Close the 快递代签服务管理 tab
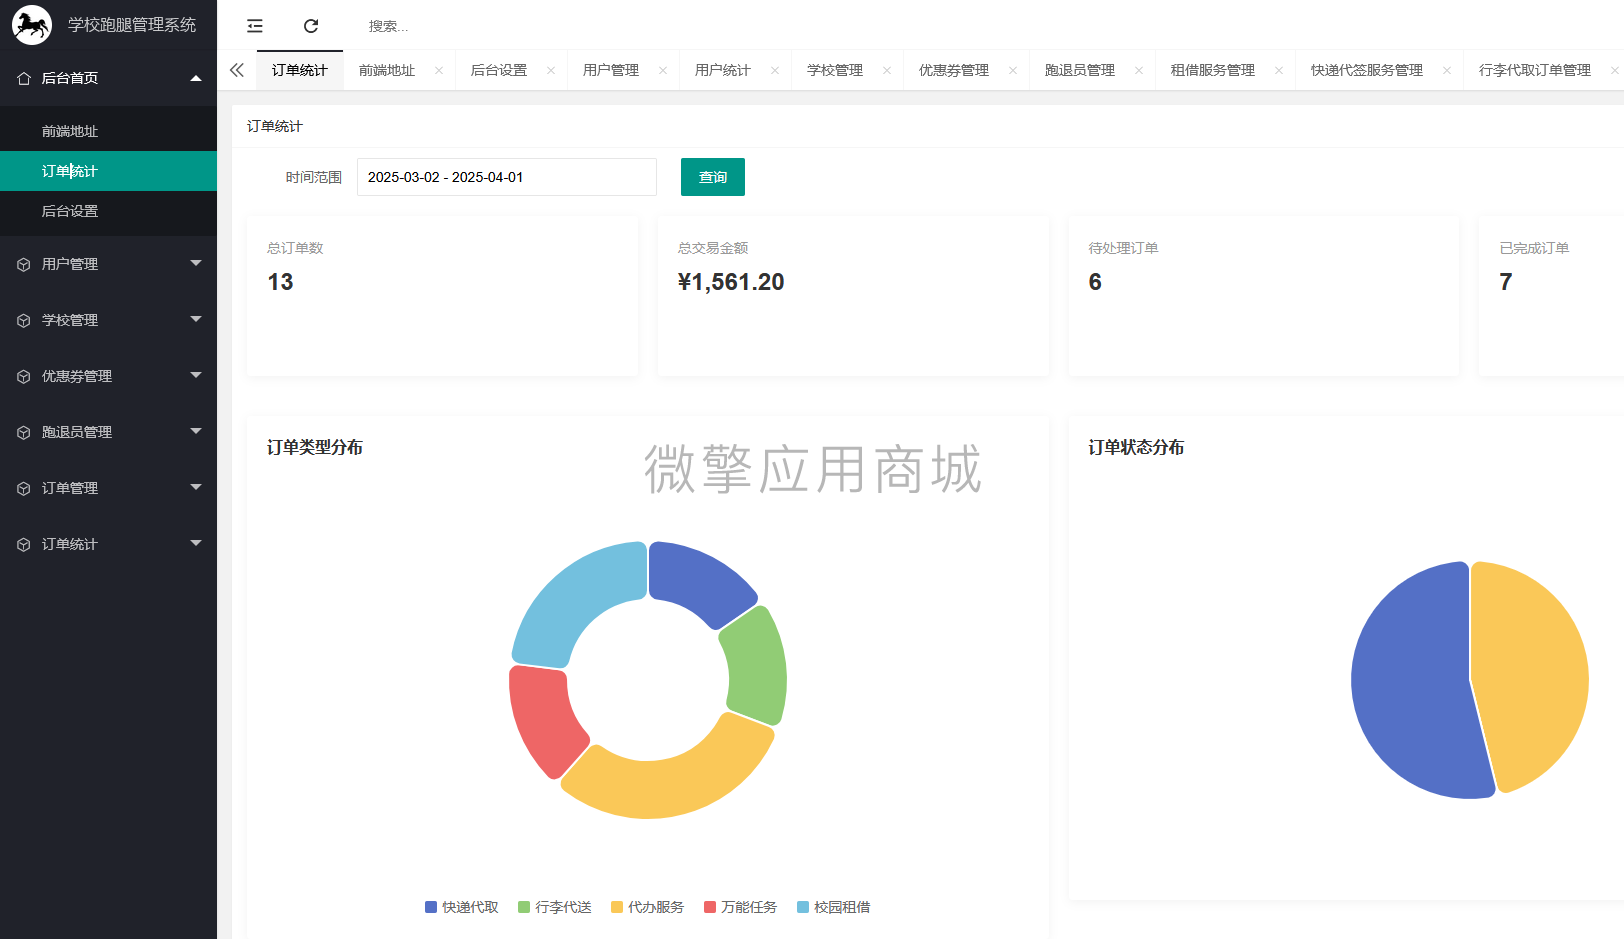Image resolution: width=1624 pixels, height=939 pixels. point(1447,70)
